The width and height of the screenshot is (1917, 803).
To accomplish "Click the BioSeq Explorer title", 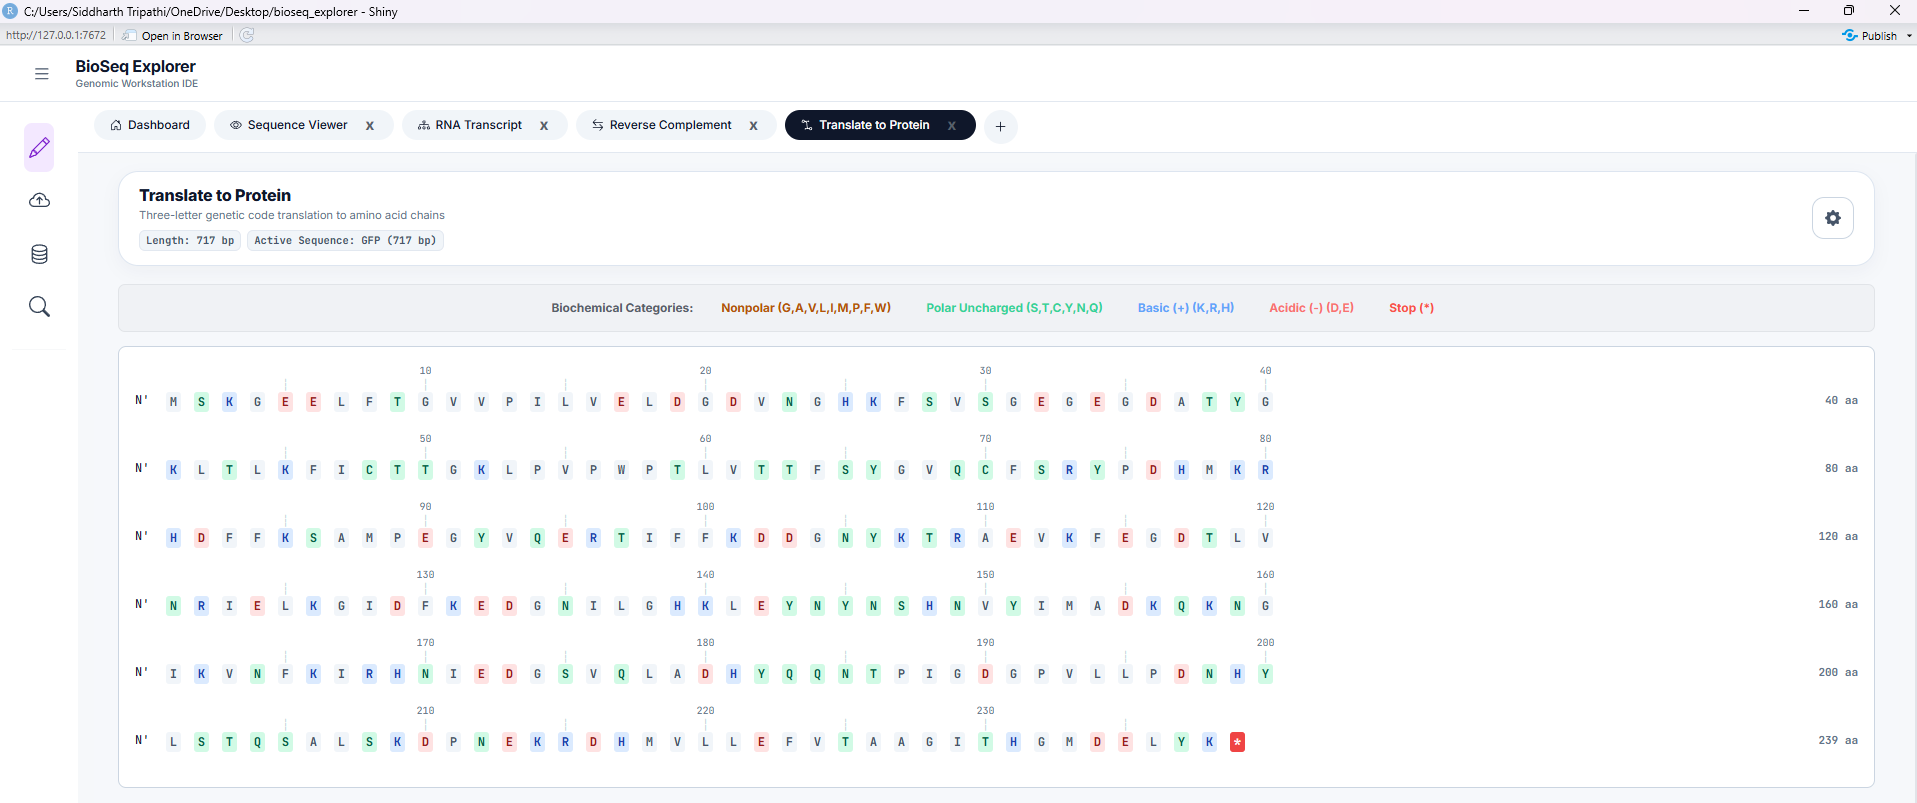I will tap(136, 66).
